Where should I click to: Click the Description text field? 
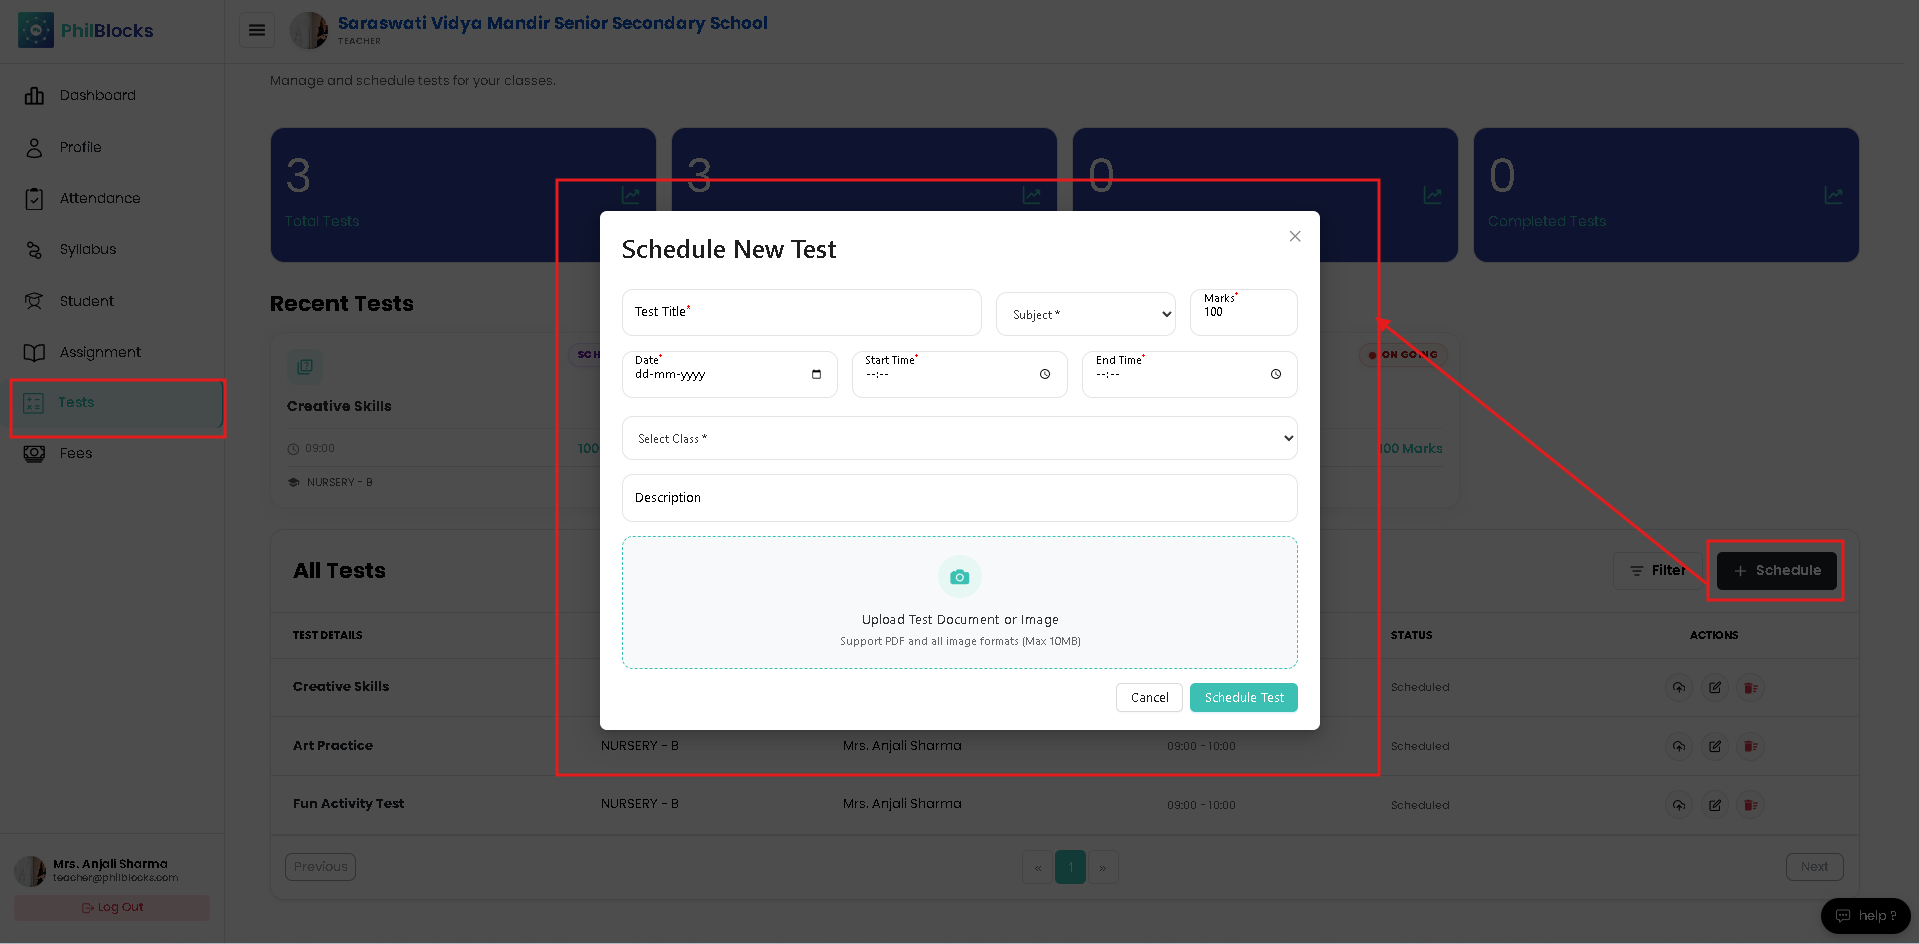pyautogui.click(x=960, y=498)
